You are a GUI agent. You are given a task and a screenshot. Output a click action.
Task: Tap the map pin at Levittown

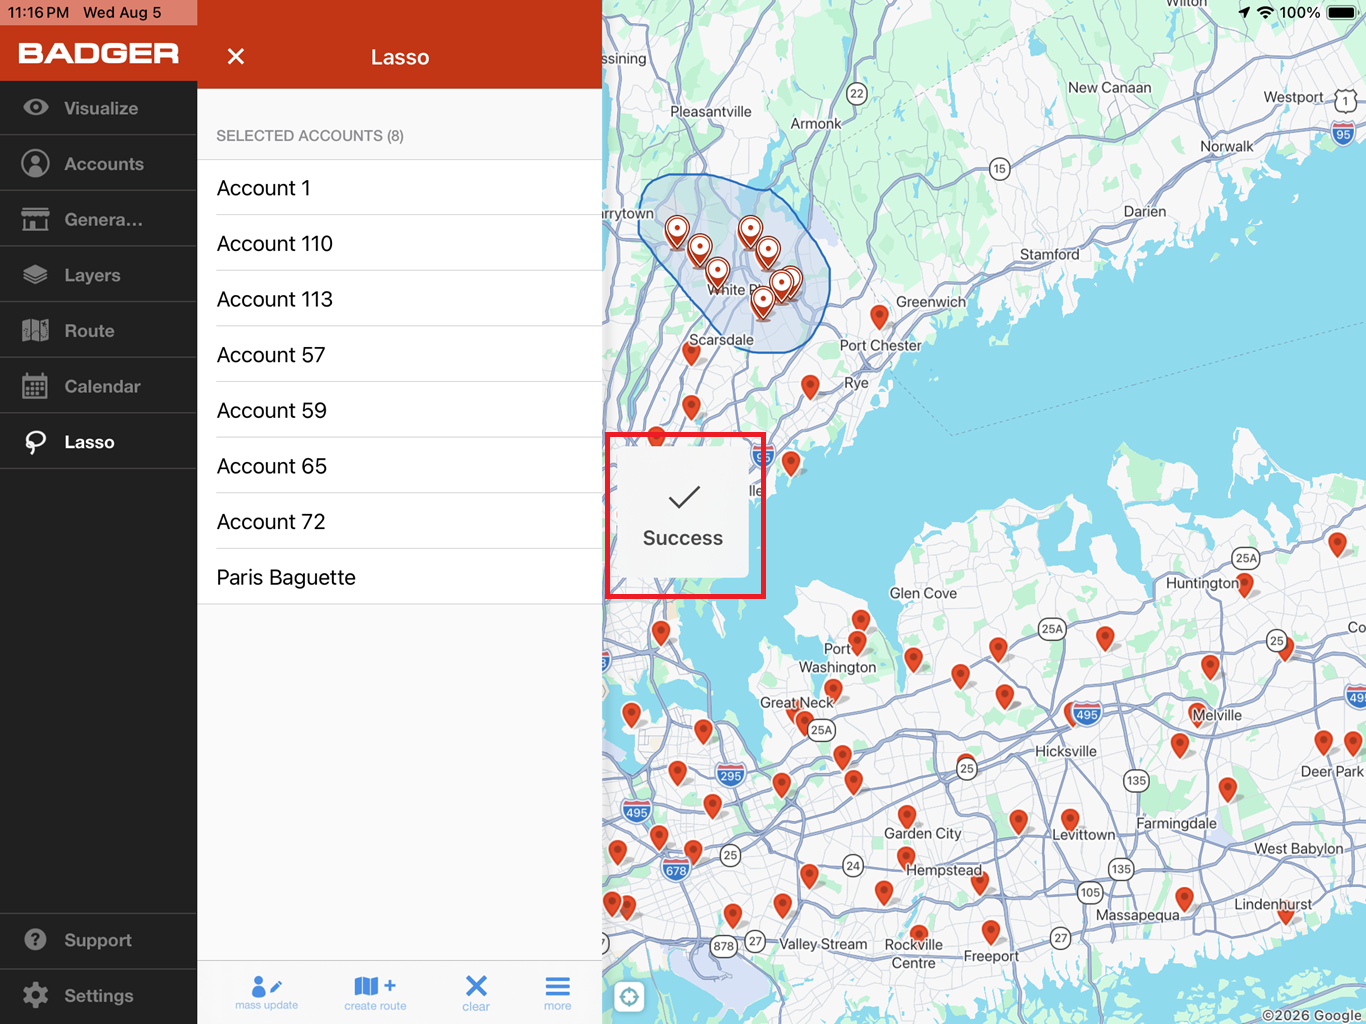pyautogui.click(x=1069, y=821)
